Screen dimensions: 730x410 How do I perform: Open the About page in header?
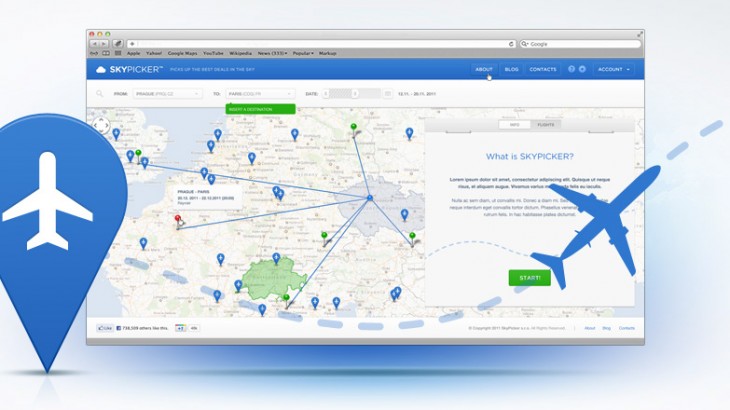click(484, 69)
